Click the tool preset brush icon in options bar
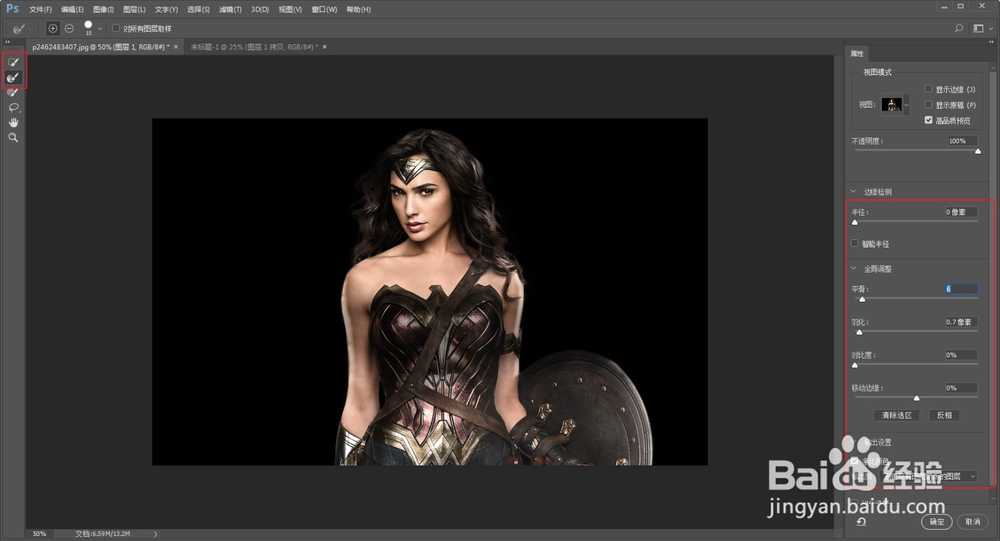1000x541 pixels. pyautogui.click(x=19, y=28)
